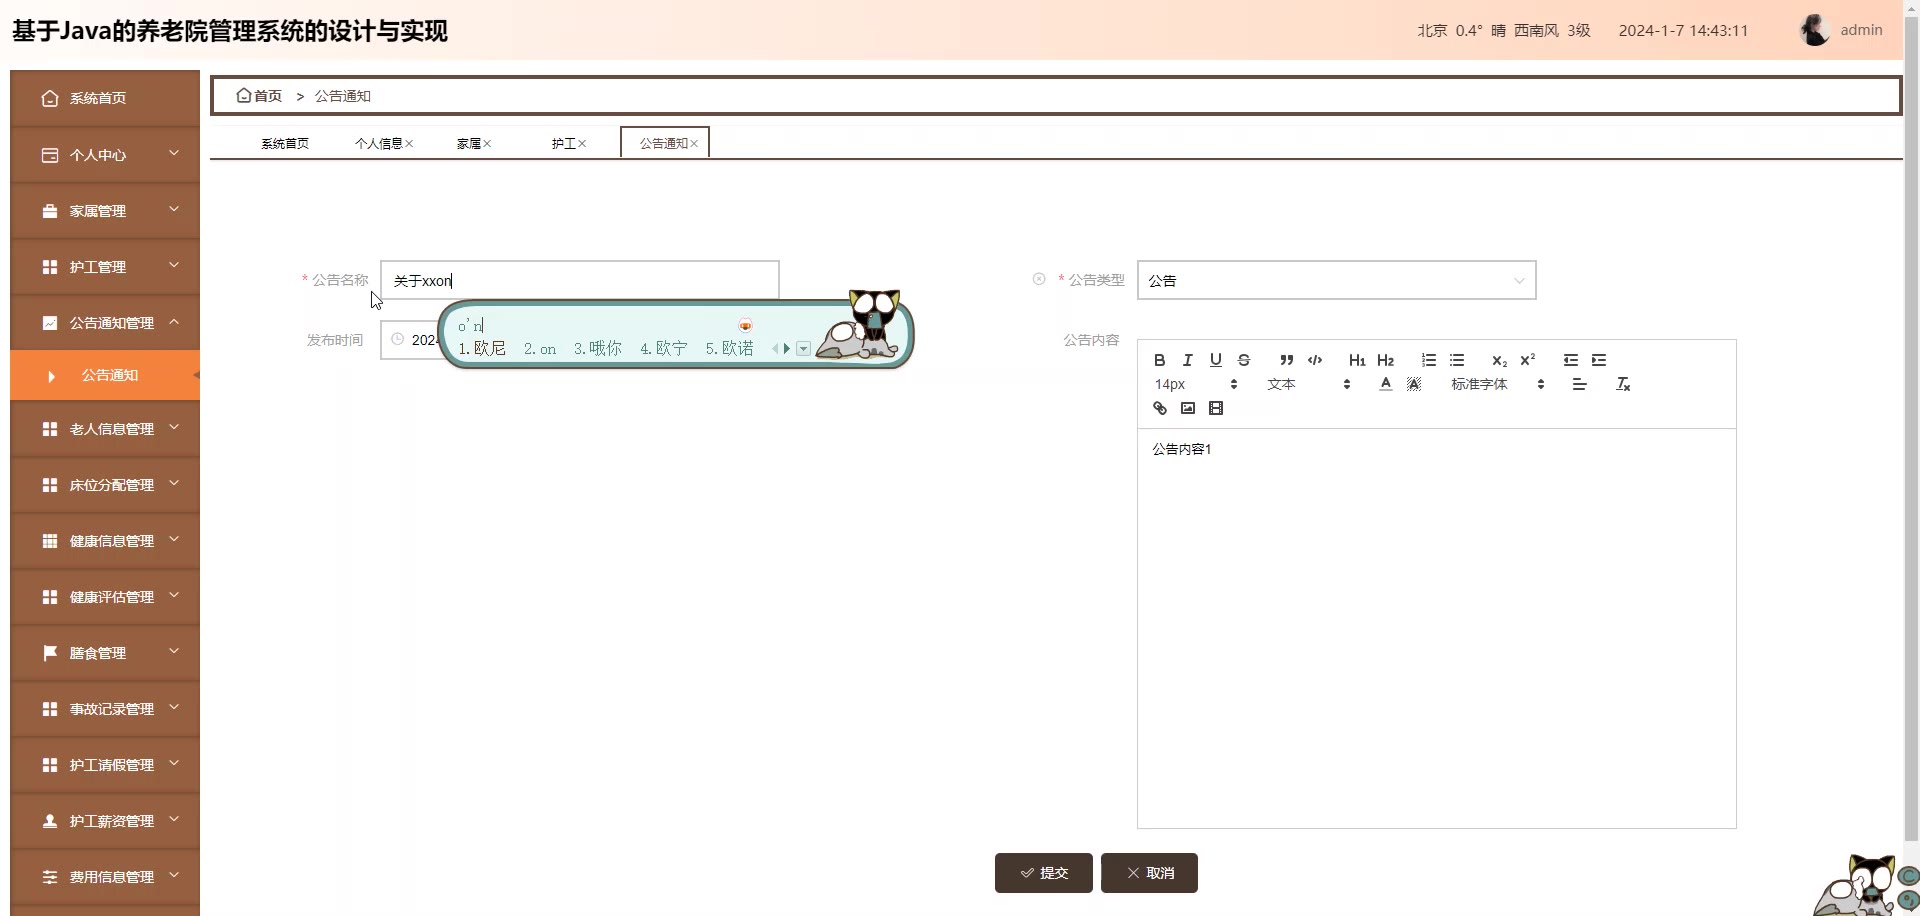
Task: Expand the 费用信息管理 sidebar menu
Action: coord(105,877)
